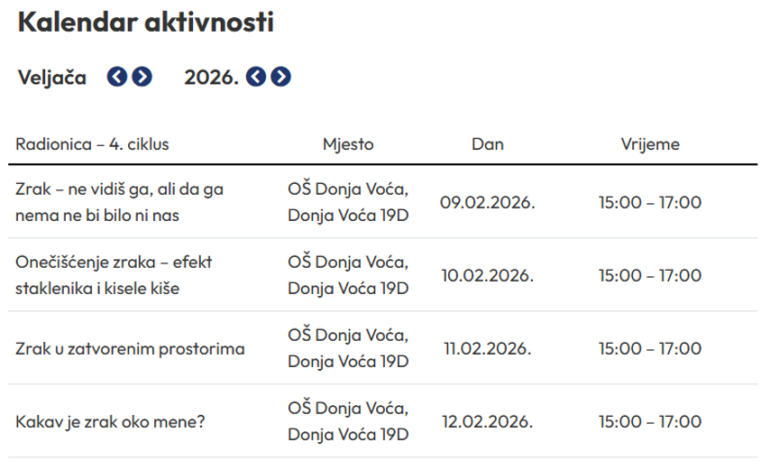Click the Dan column header
This screenshot has height=470, width=770.
click(487, 144)
